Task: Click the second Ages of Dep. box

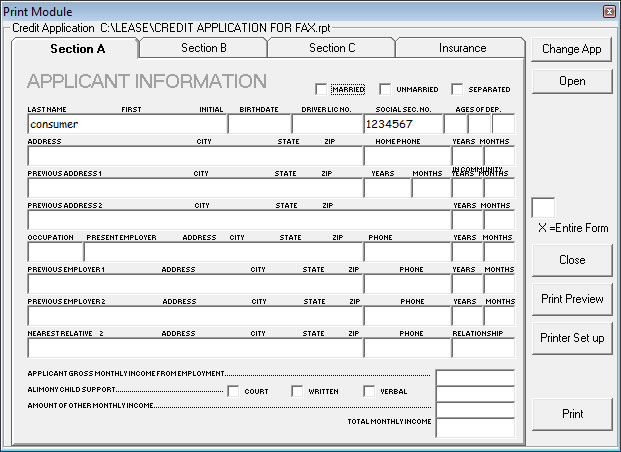Action: point(480,124)
